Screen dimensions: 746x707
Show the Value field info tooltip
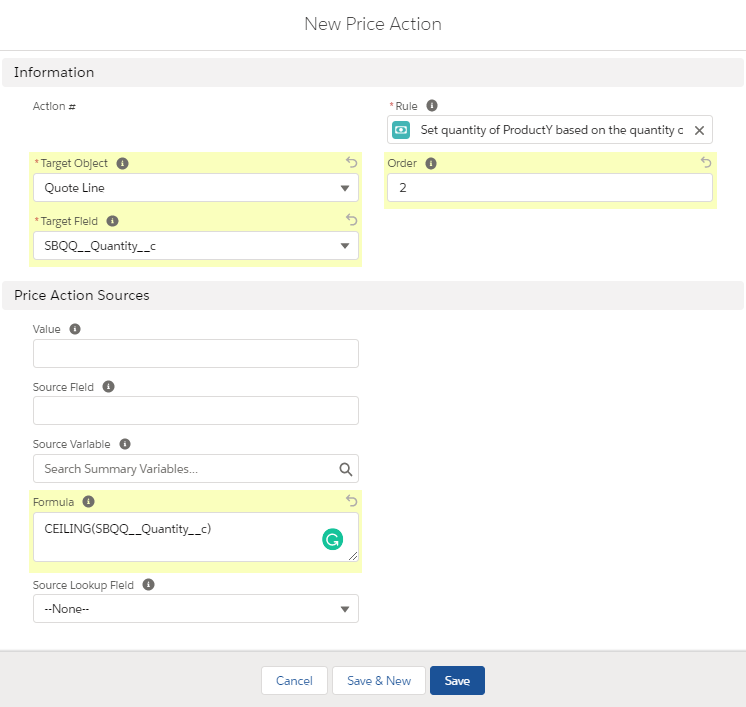(x=75, y=329)
